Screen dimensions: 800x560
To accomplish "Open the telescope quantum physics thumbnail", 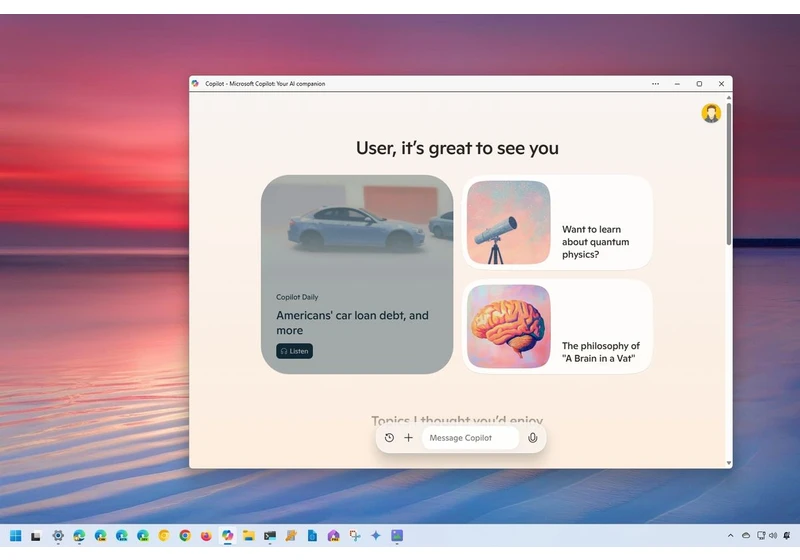I will pos(509,222).
